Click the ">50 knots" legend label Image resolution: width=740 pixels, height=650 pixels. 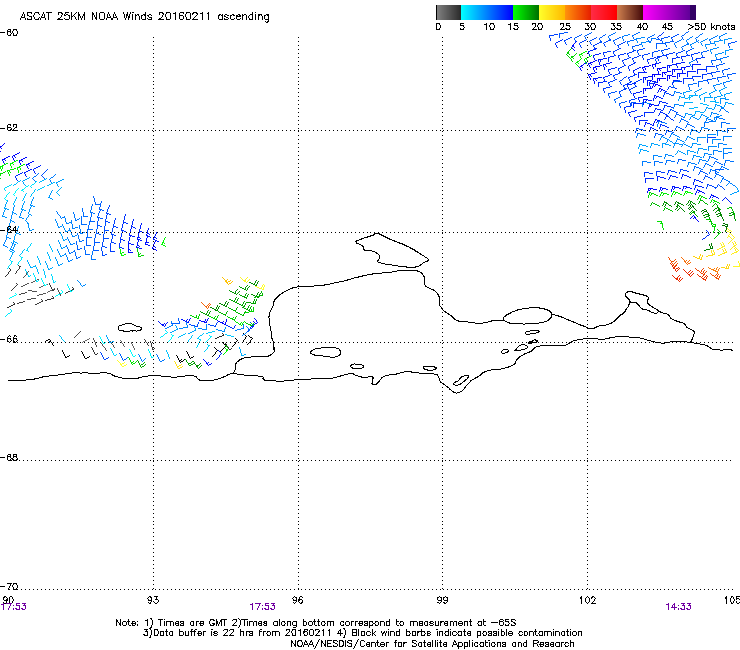(711, 27)
